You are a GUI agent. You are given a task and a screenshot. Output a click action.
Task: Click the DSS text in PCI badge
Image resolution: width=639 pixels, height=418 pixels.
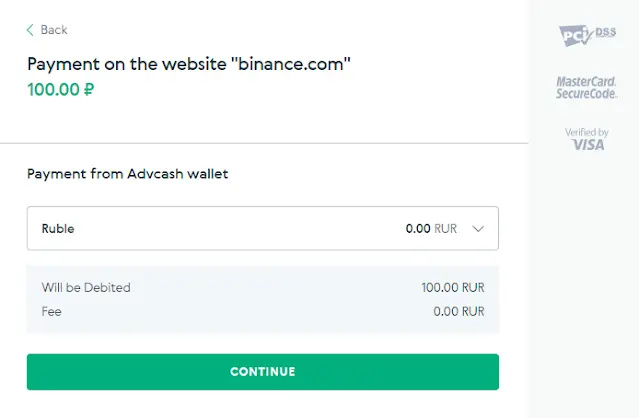tap(606, 32)
